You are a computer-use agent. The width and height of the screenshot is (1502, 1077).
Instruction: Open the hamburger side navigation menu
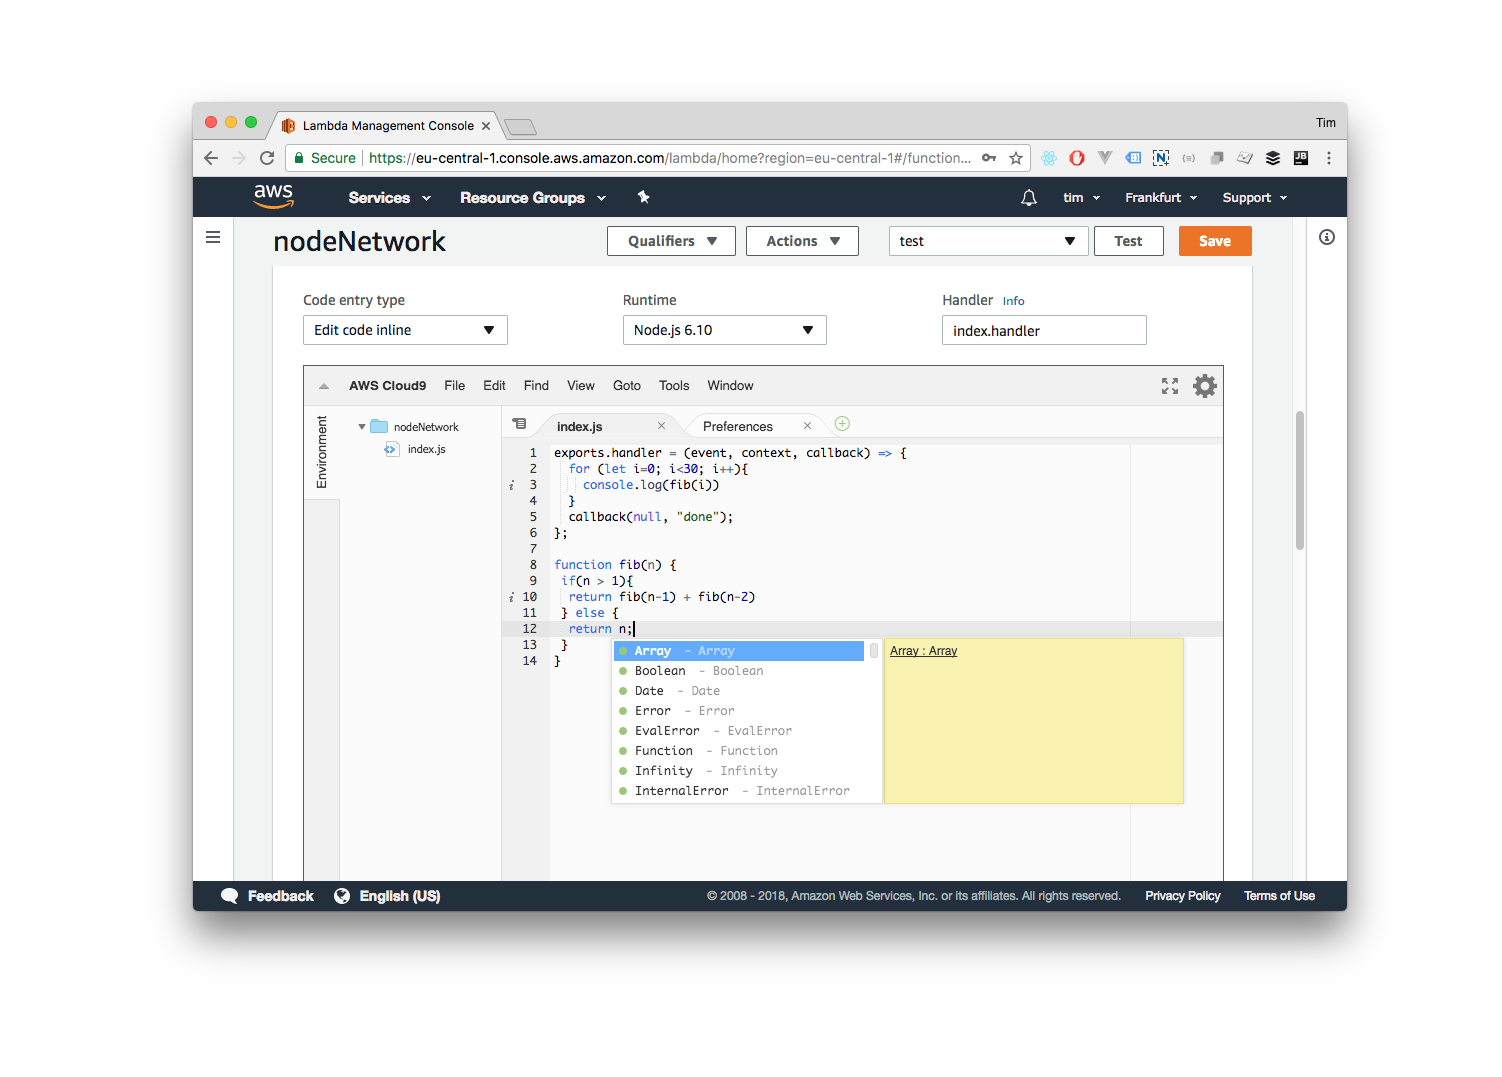coord(213,237)
